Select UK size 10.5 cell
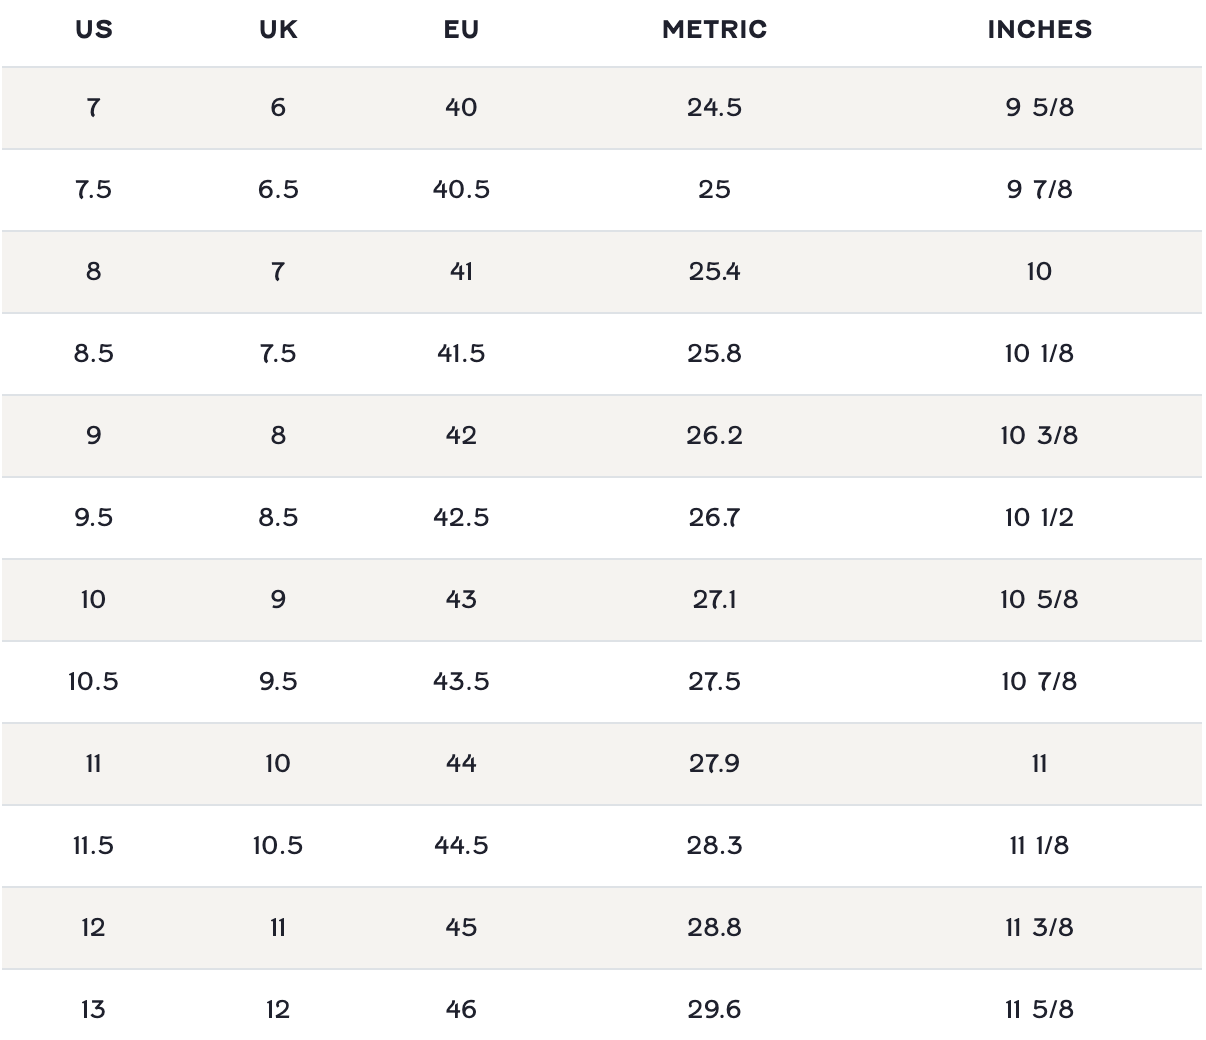 278,845
